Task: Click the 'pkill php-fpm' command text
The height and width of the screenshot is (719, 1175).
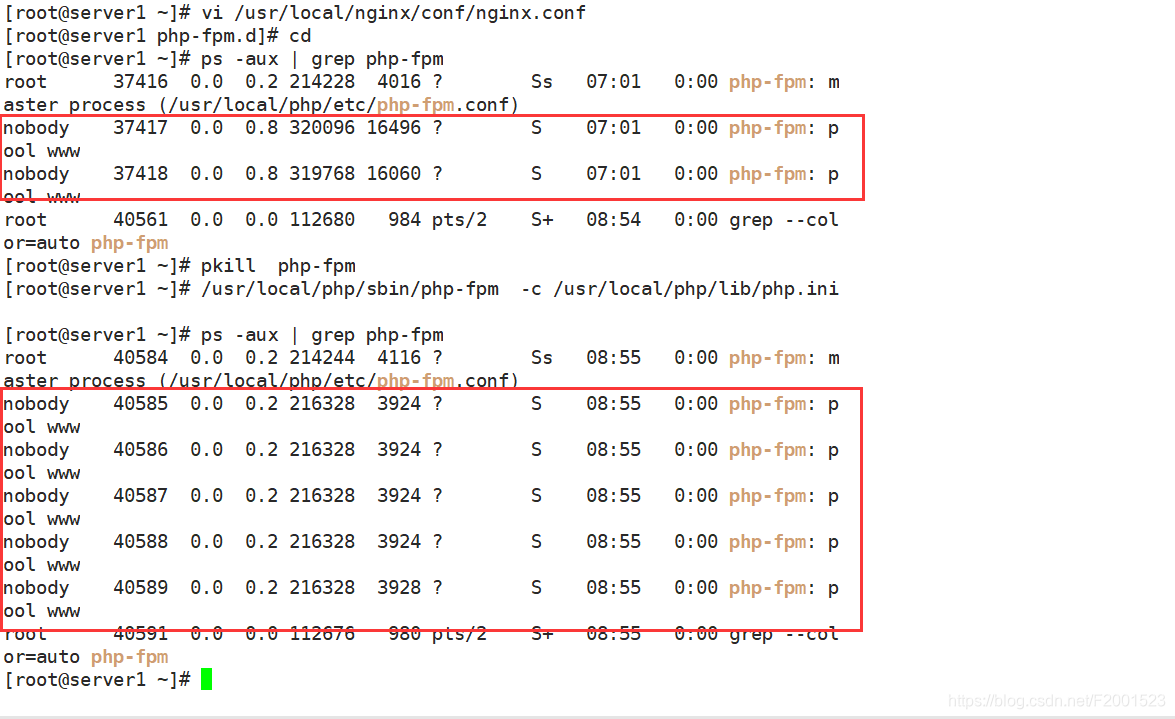Action: [x=278, y=266]
